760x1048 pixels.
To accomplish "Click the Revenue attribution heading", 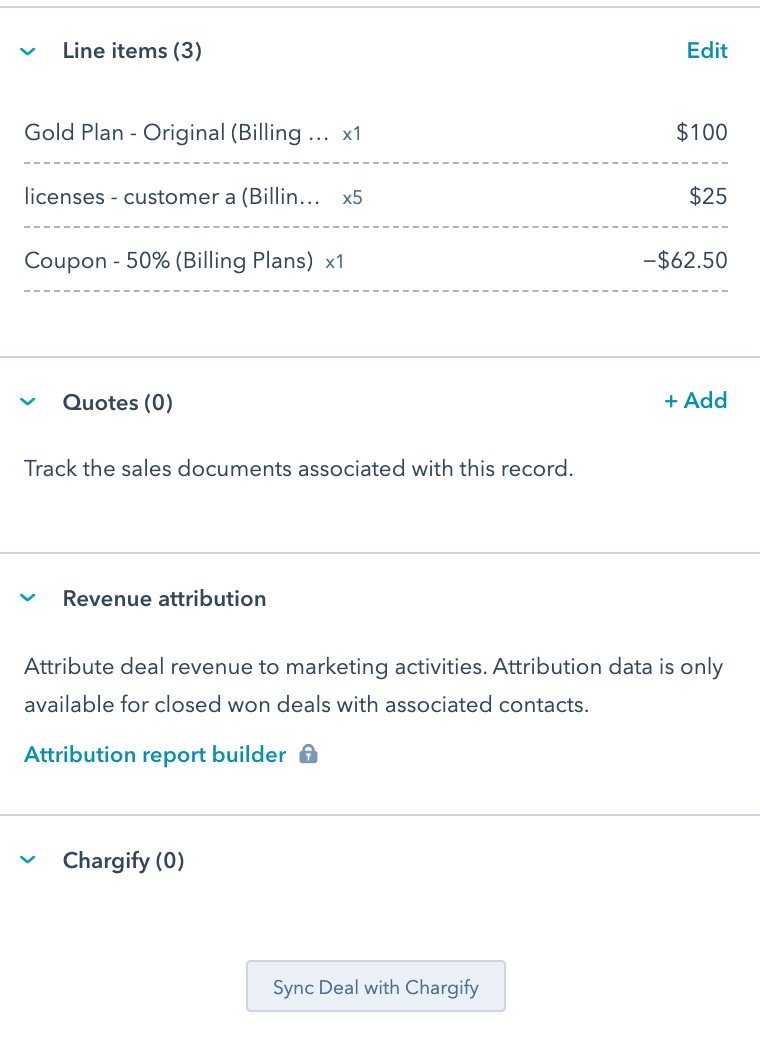I will tap(164, 599).
